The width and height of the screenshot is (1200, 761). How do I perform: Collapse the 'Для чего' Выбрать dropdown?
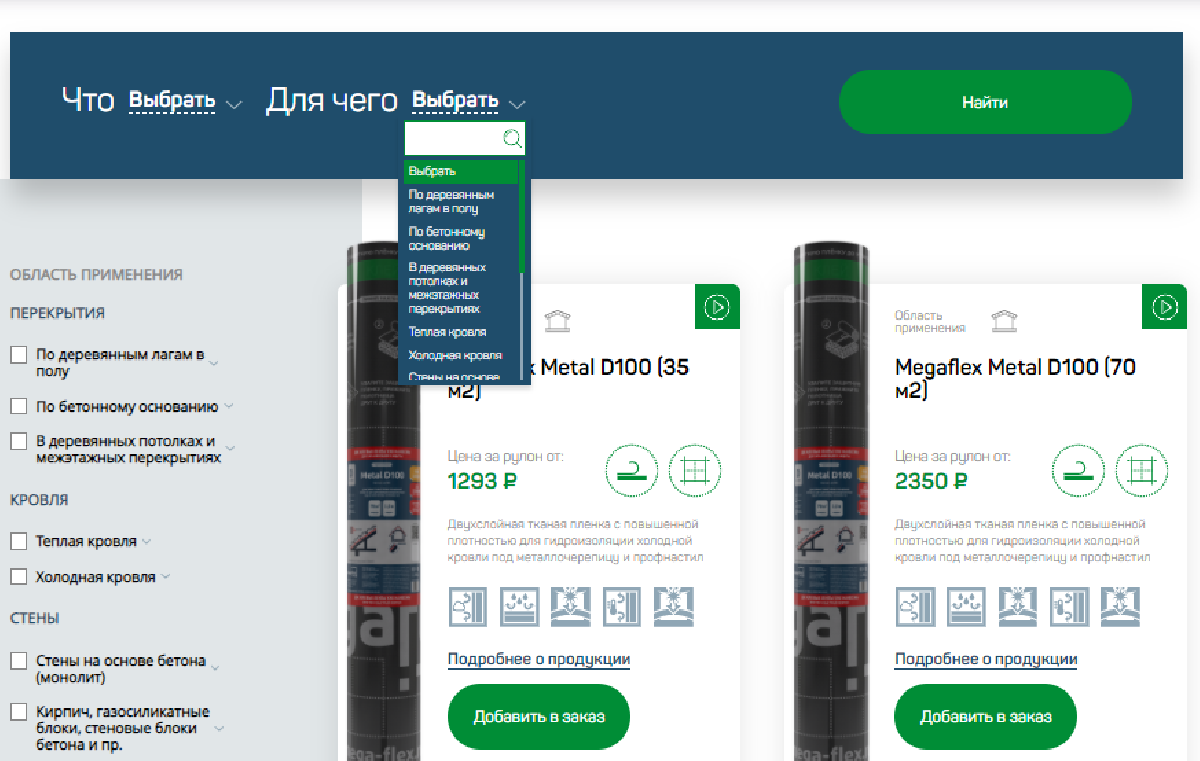(x=469, y=101)
